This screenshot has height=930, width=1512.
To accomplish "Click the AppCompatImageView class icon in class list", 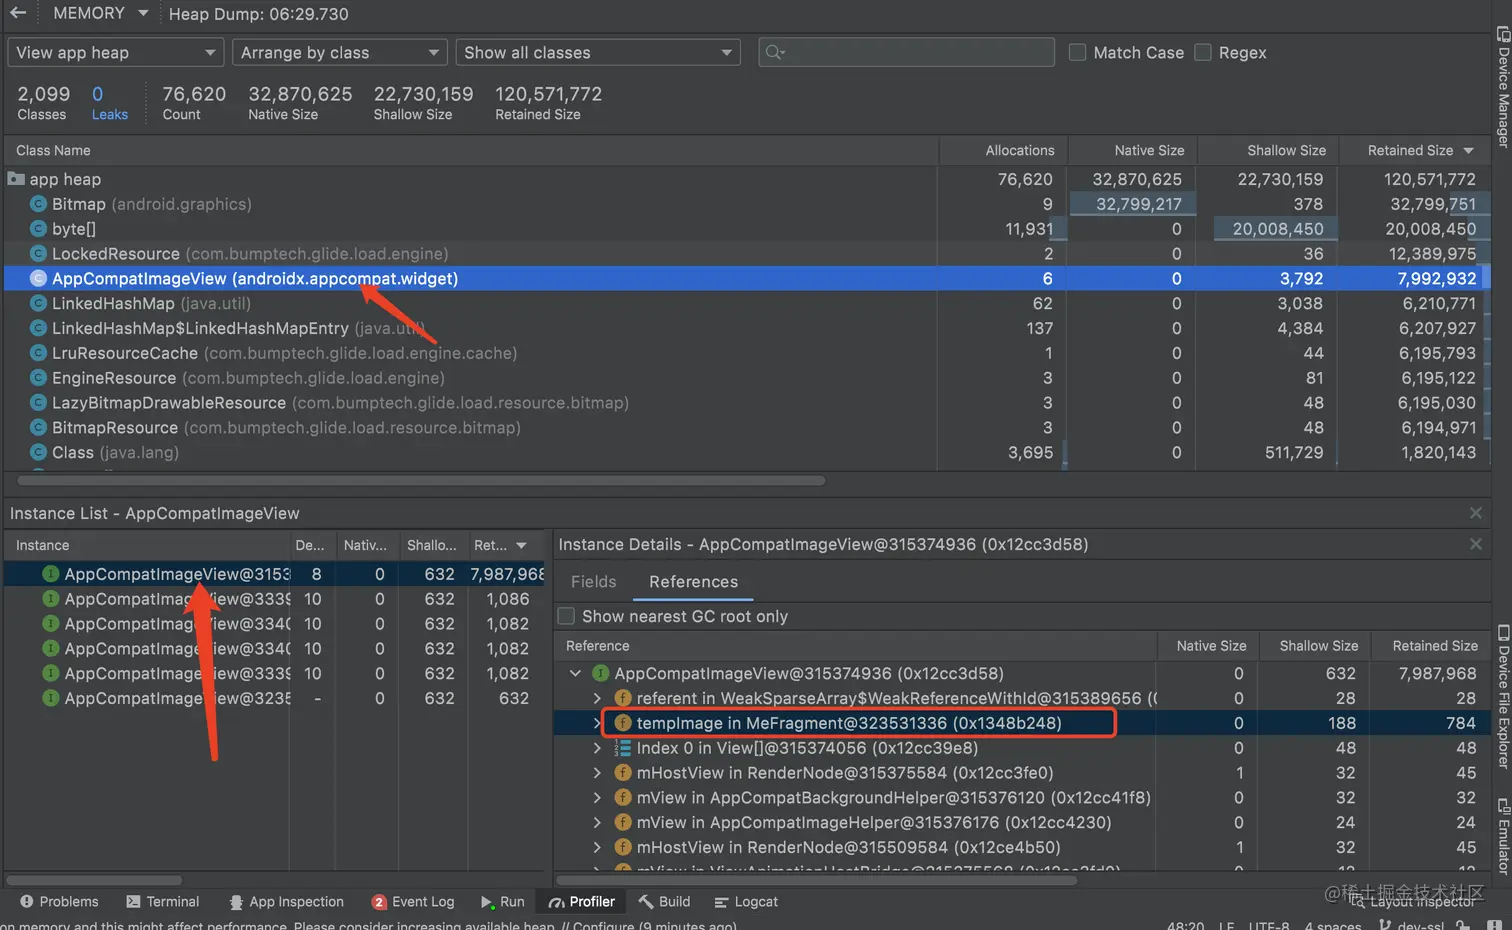I will click(39, 278).
